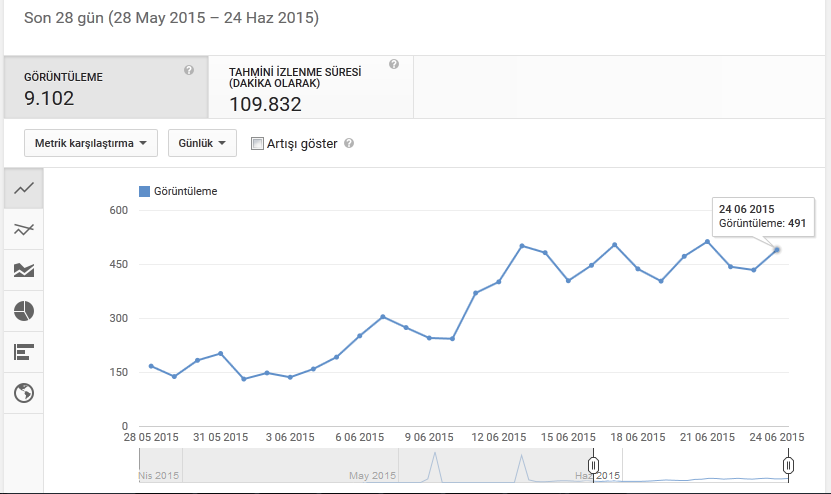Click help icon beside Tahmini İzlenme Süresi
Image resolution: width=831 pixels, height=494 pixels.
coord(394,64)
